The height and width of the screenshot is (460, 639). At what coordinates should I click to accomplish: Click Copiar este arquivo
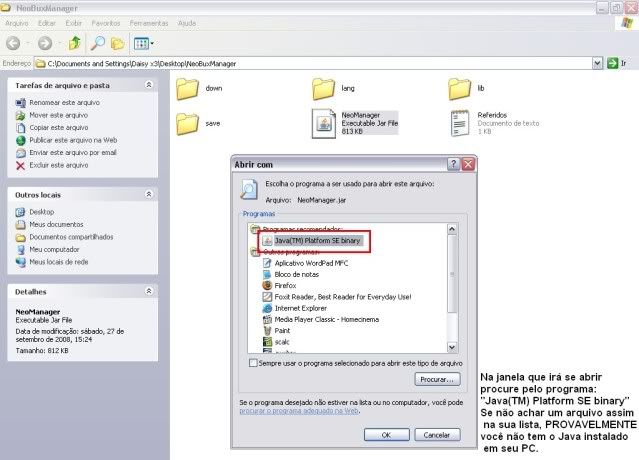click(59, 128)
